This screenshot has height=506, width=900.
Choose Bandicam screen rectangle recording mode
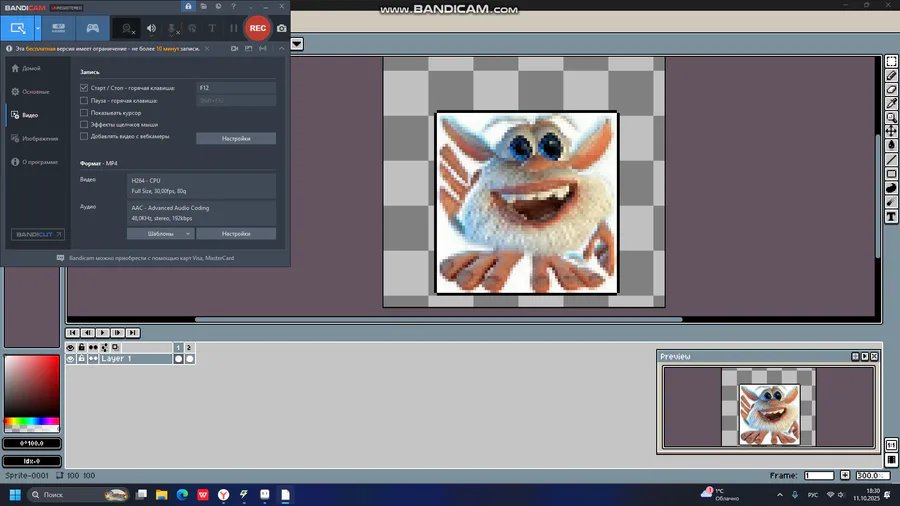(18, 28)
